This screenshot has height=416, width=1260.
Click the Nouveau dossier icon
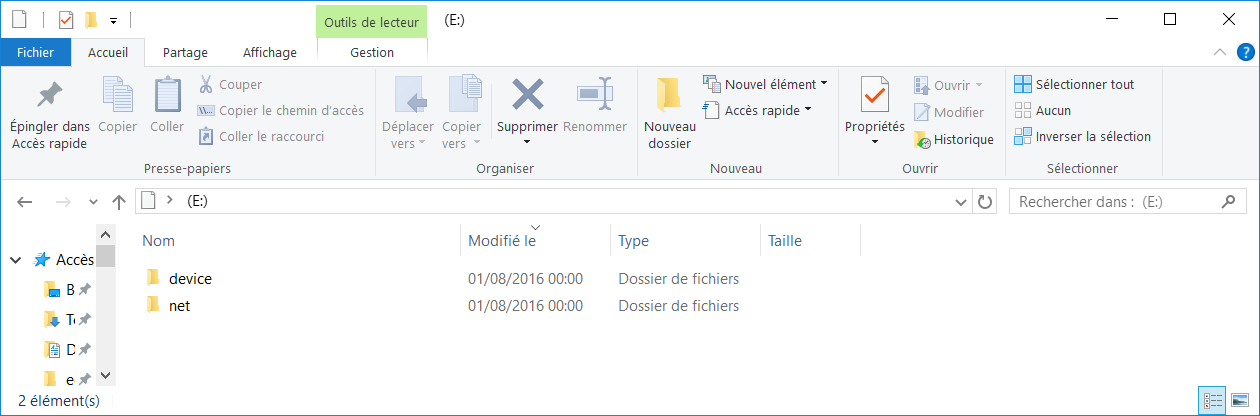669,96
